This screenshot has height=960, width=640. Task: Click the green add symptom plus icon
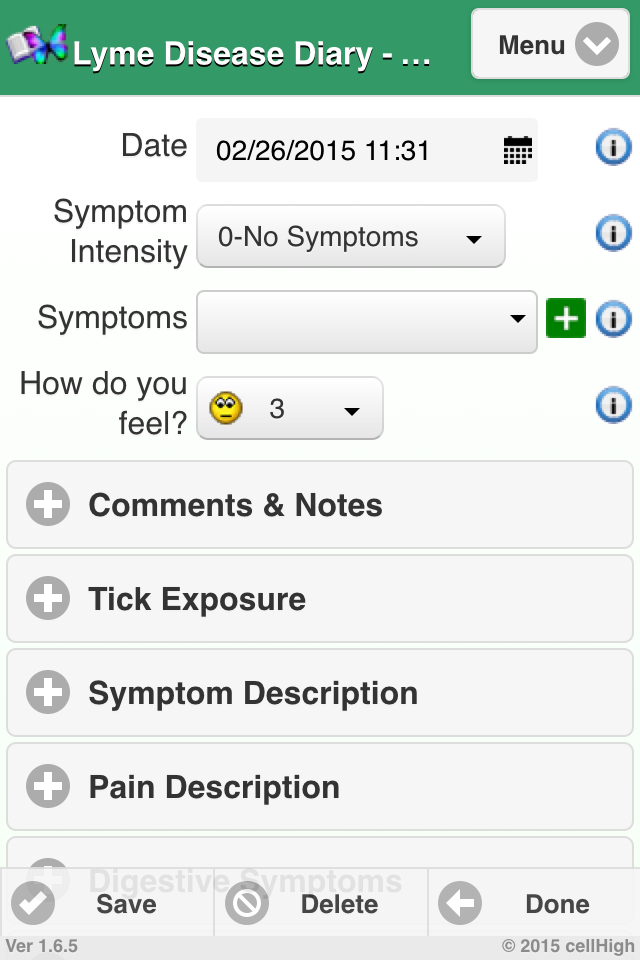pyautogui.click(x=565, y=319)
